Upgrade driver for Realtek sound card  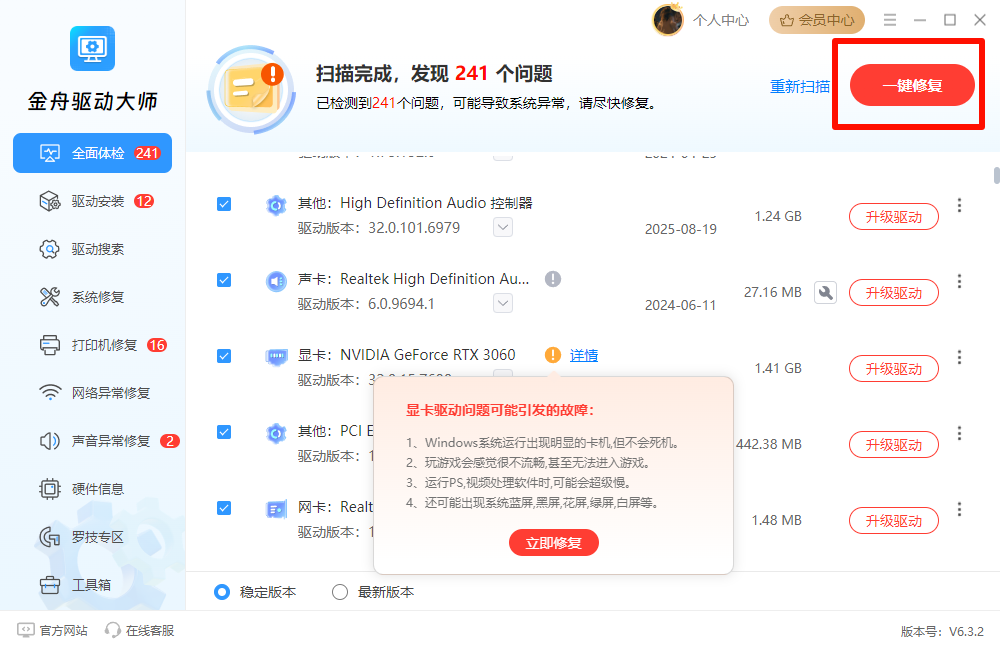(893, 293)
